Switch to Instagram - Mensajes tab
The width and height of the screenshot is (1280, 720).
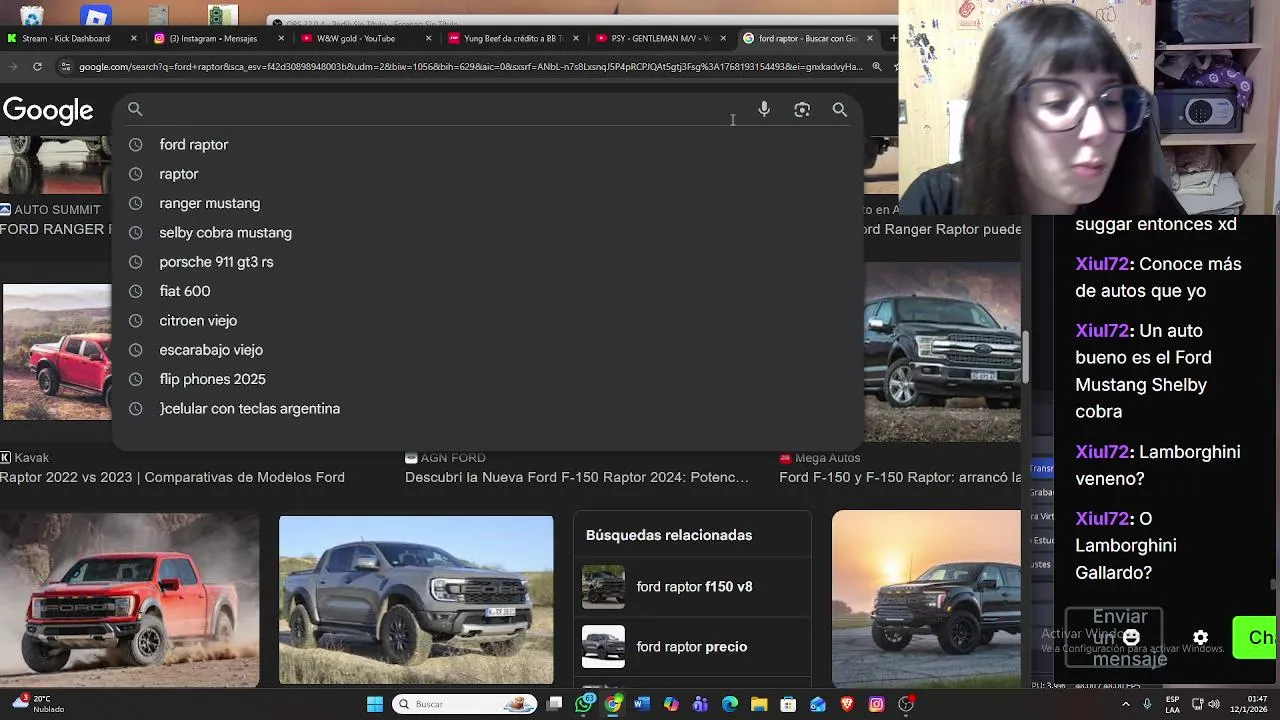coord(219,38)
